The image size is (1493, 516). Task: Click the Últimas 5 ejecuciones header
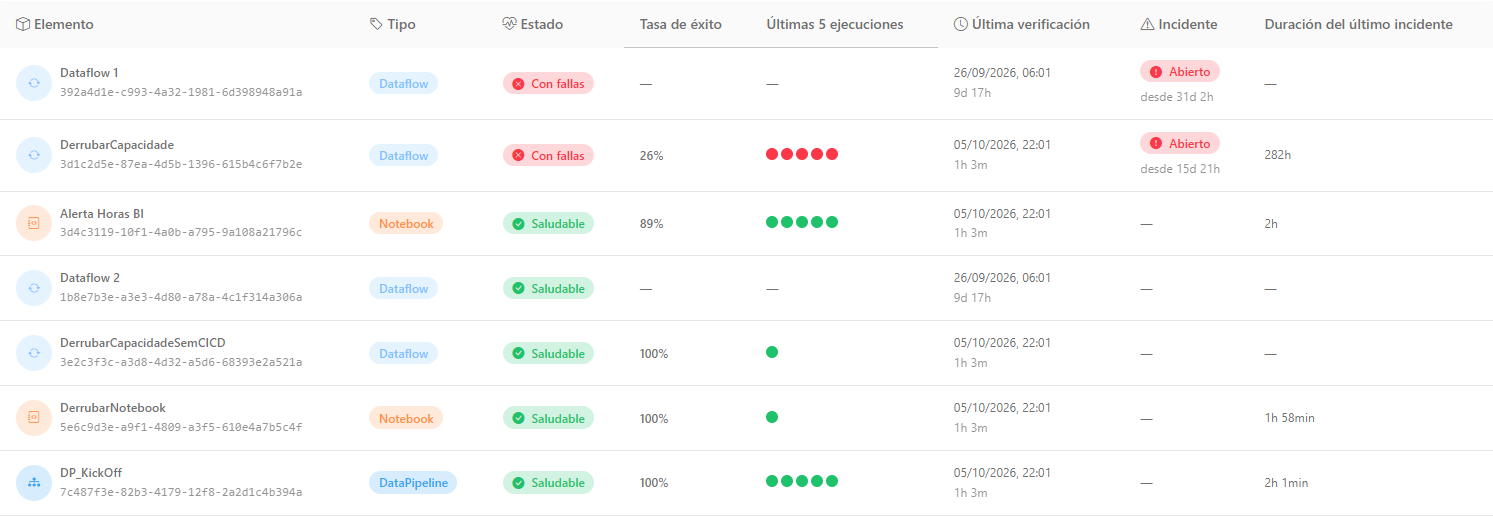[x=835, y=24]
